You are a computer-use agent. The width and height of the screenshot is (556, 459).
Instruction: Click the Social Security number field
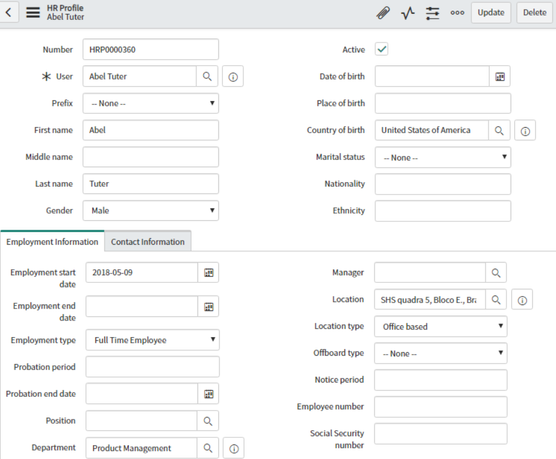pyautogui.click(x=441, y=434)
